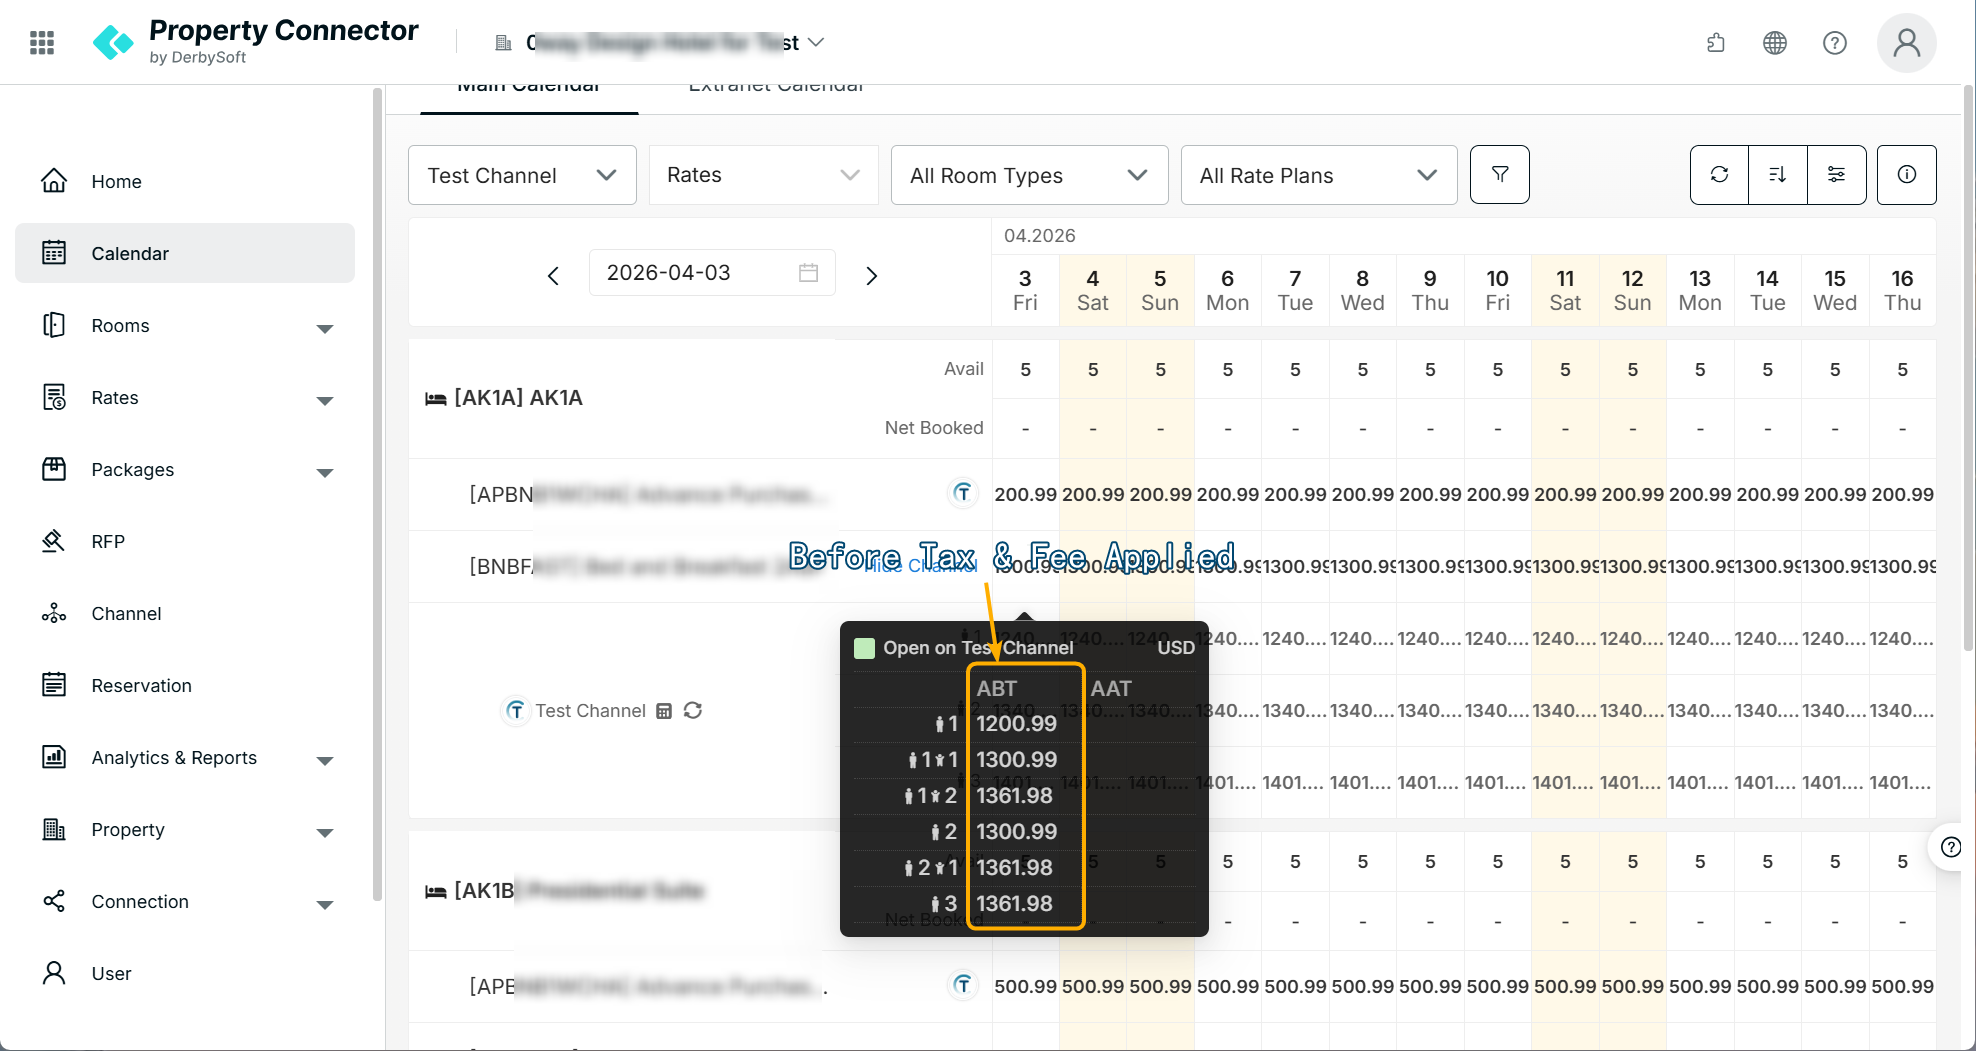
Task: Open calendar display settings sliders icon
Action: tap(1837, 175)
